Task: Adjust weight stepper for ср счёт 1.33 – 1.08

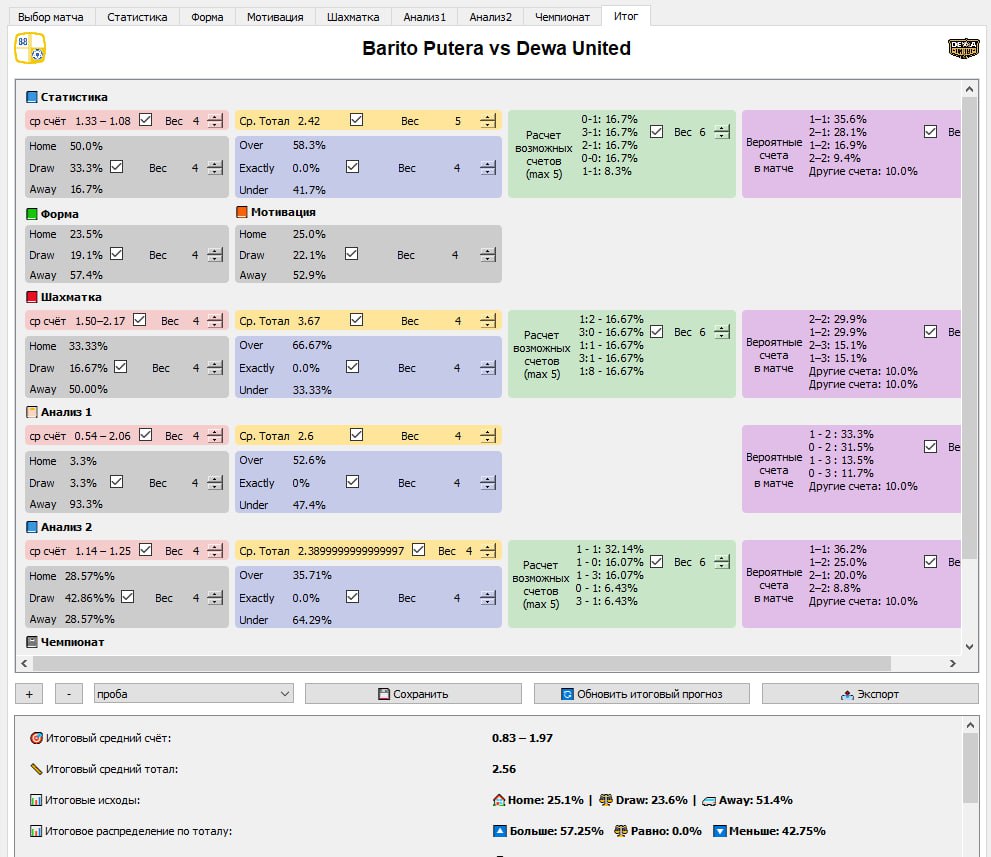Action: [216, 121]
